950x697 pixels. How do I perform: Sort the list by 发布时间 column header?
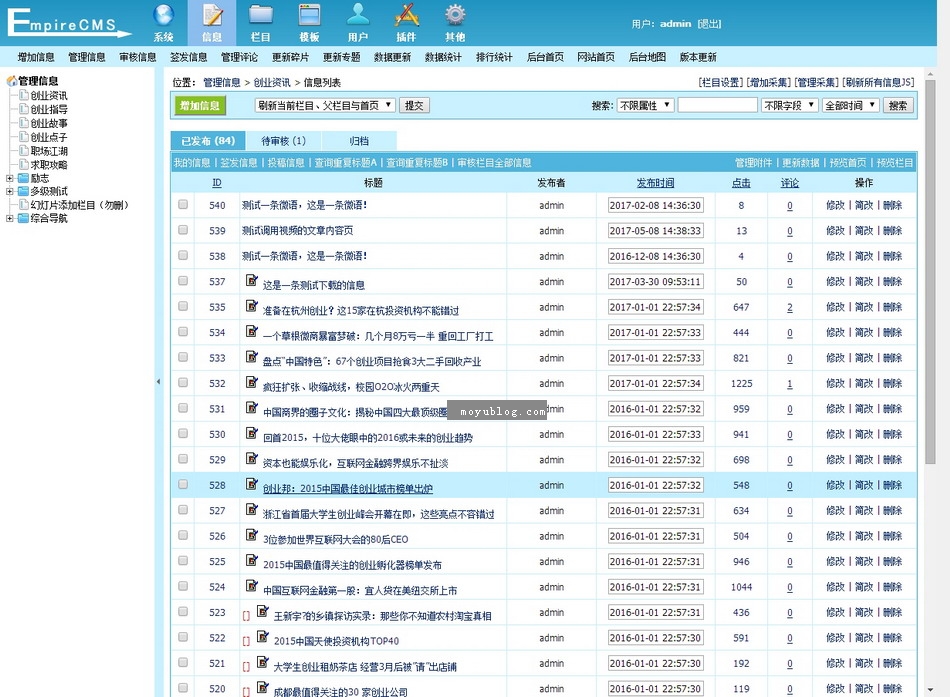coord(655,183)
